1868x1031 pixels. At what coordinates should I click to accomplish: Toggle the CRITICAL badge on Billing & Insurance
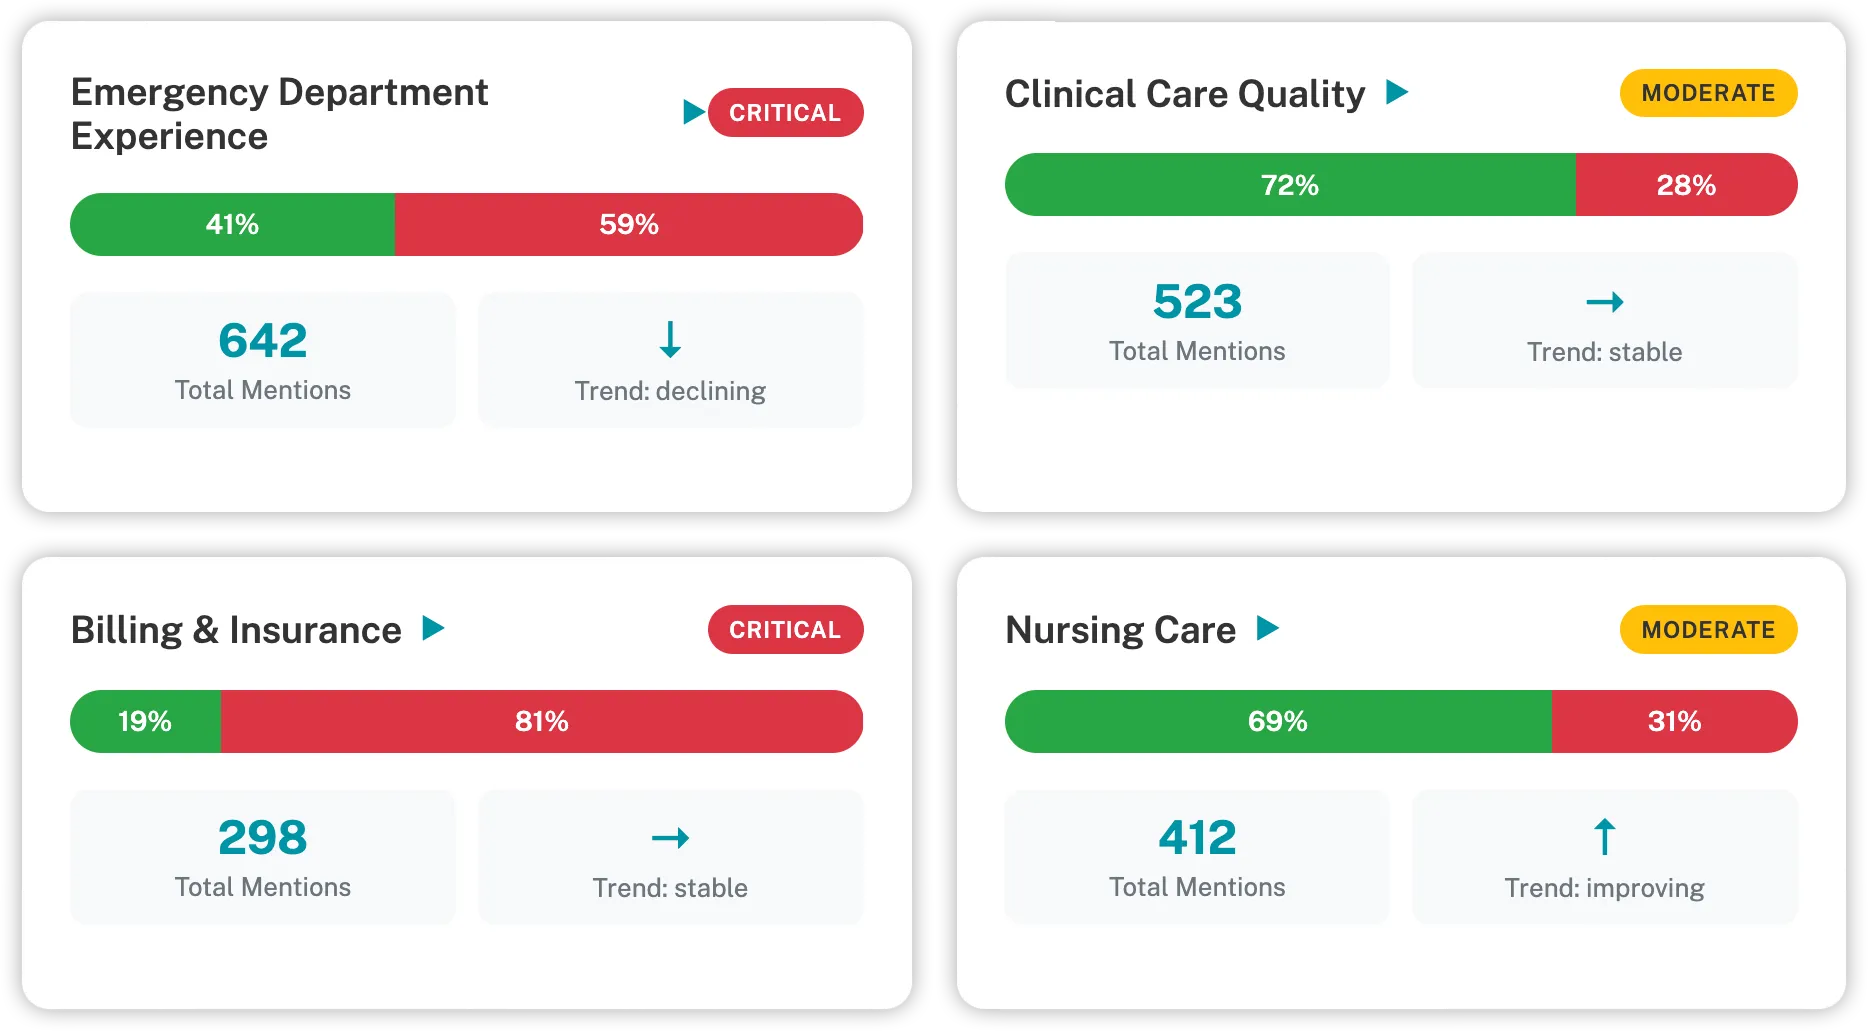click(785, 629)
